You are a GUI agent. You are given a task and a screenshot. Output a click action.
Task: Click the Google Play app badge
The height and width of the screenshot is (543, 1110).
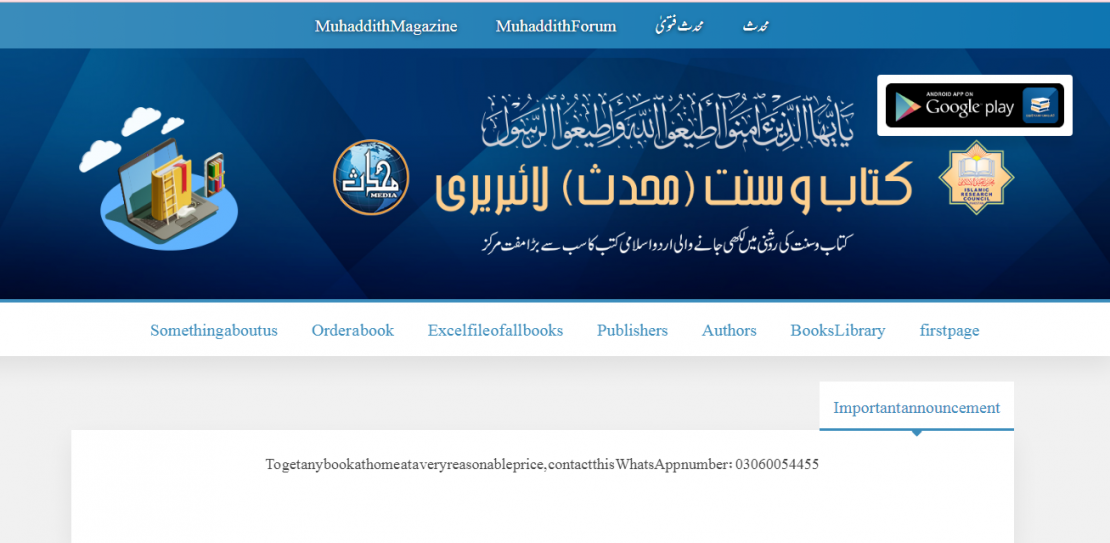tap(974, 106)
